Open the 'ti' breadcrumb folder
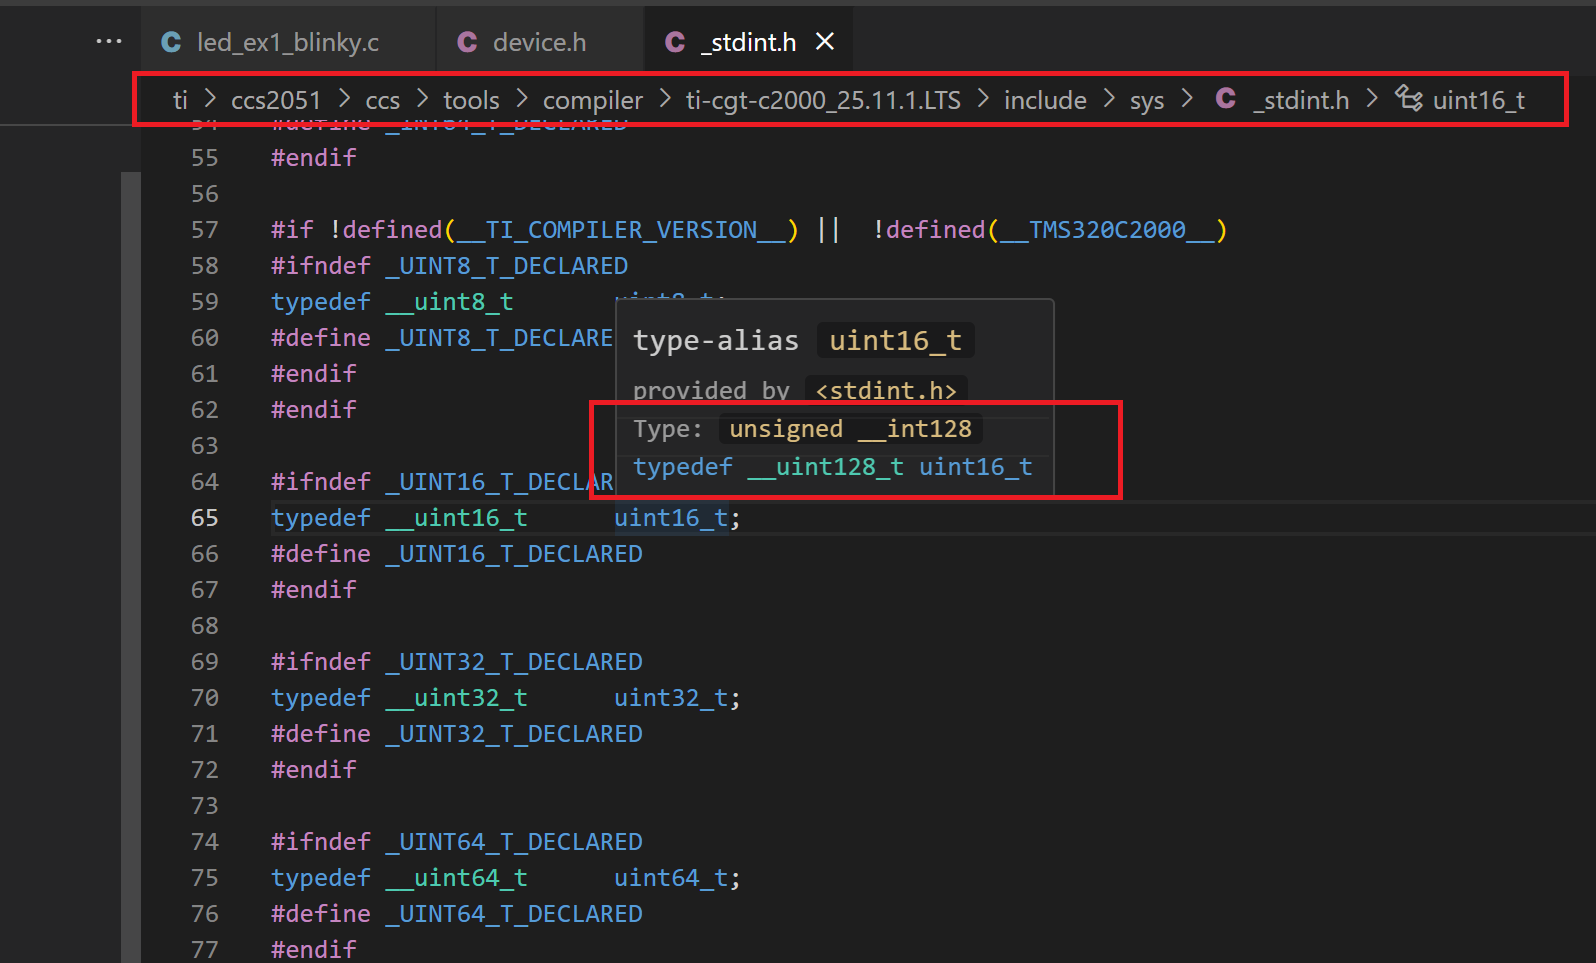The image size is (1596, 963). click(x=180, y=100)
